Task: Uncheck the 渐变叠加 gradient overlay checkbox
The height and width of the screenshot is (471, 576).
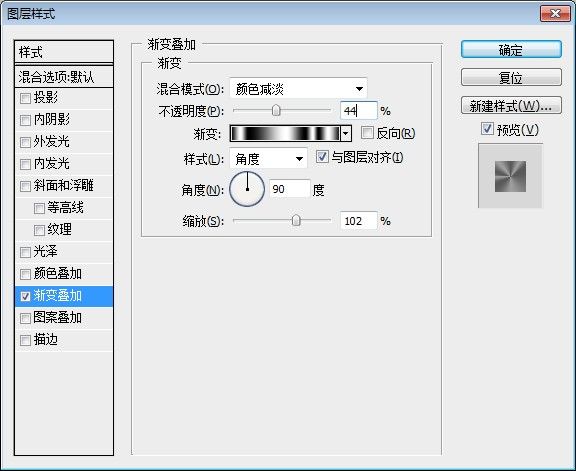Action: pyautogui.click(x=25, y=296)
